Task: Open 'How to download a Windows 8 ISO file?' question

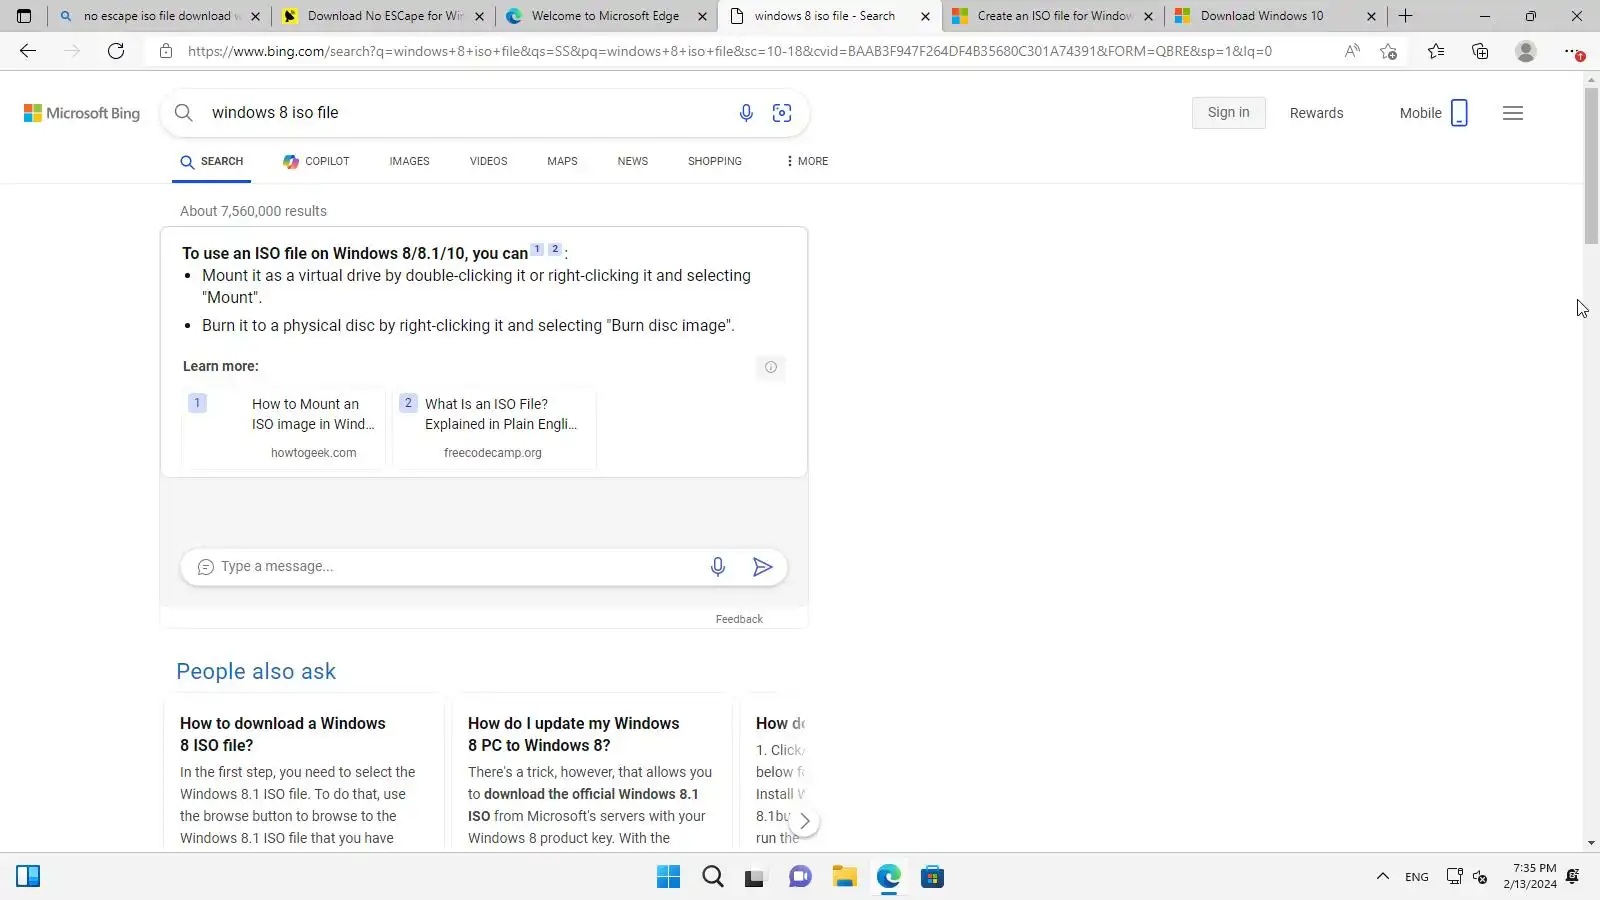Action: pos(283,734)
